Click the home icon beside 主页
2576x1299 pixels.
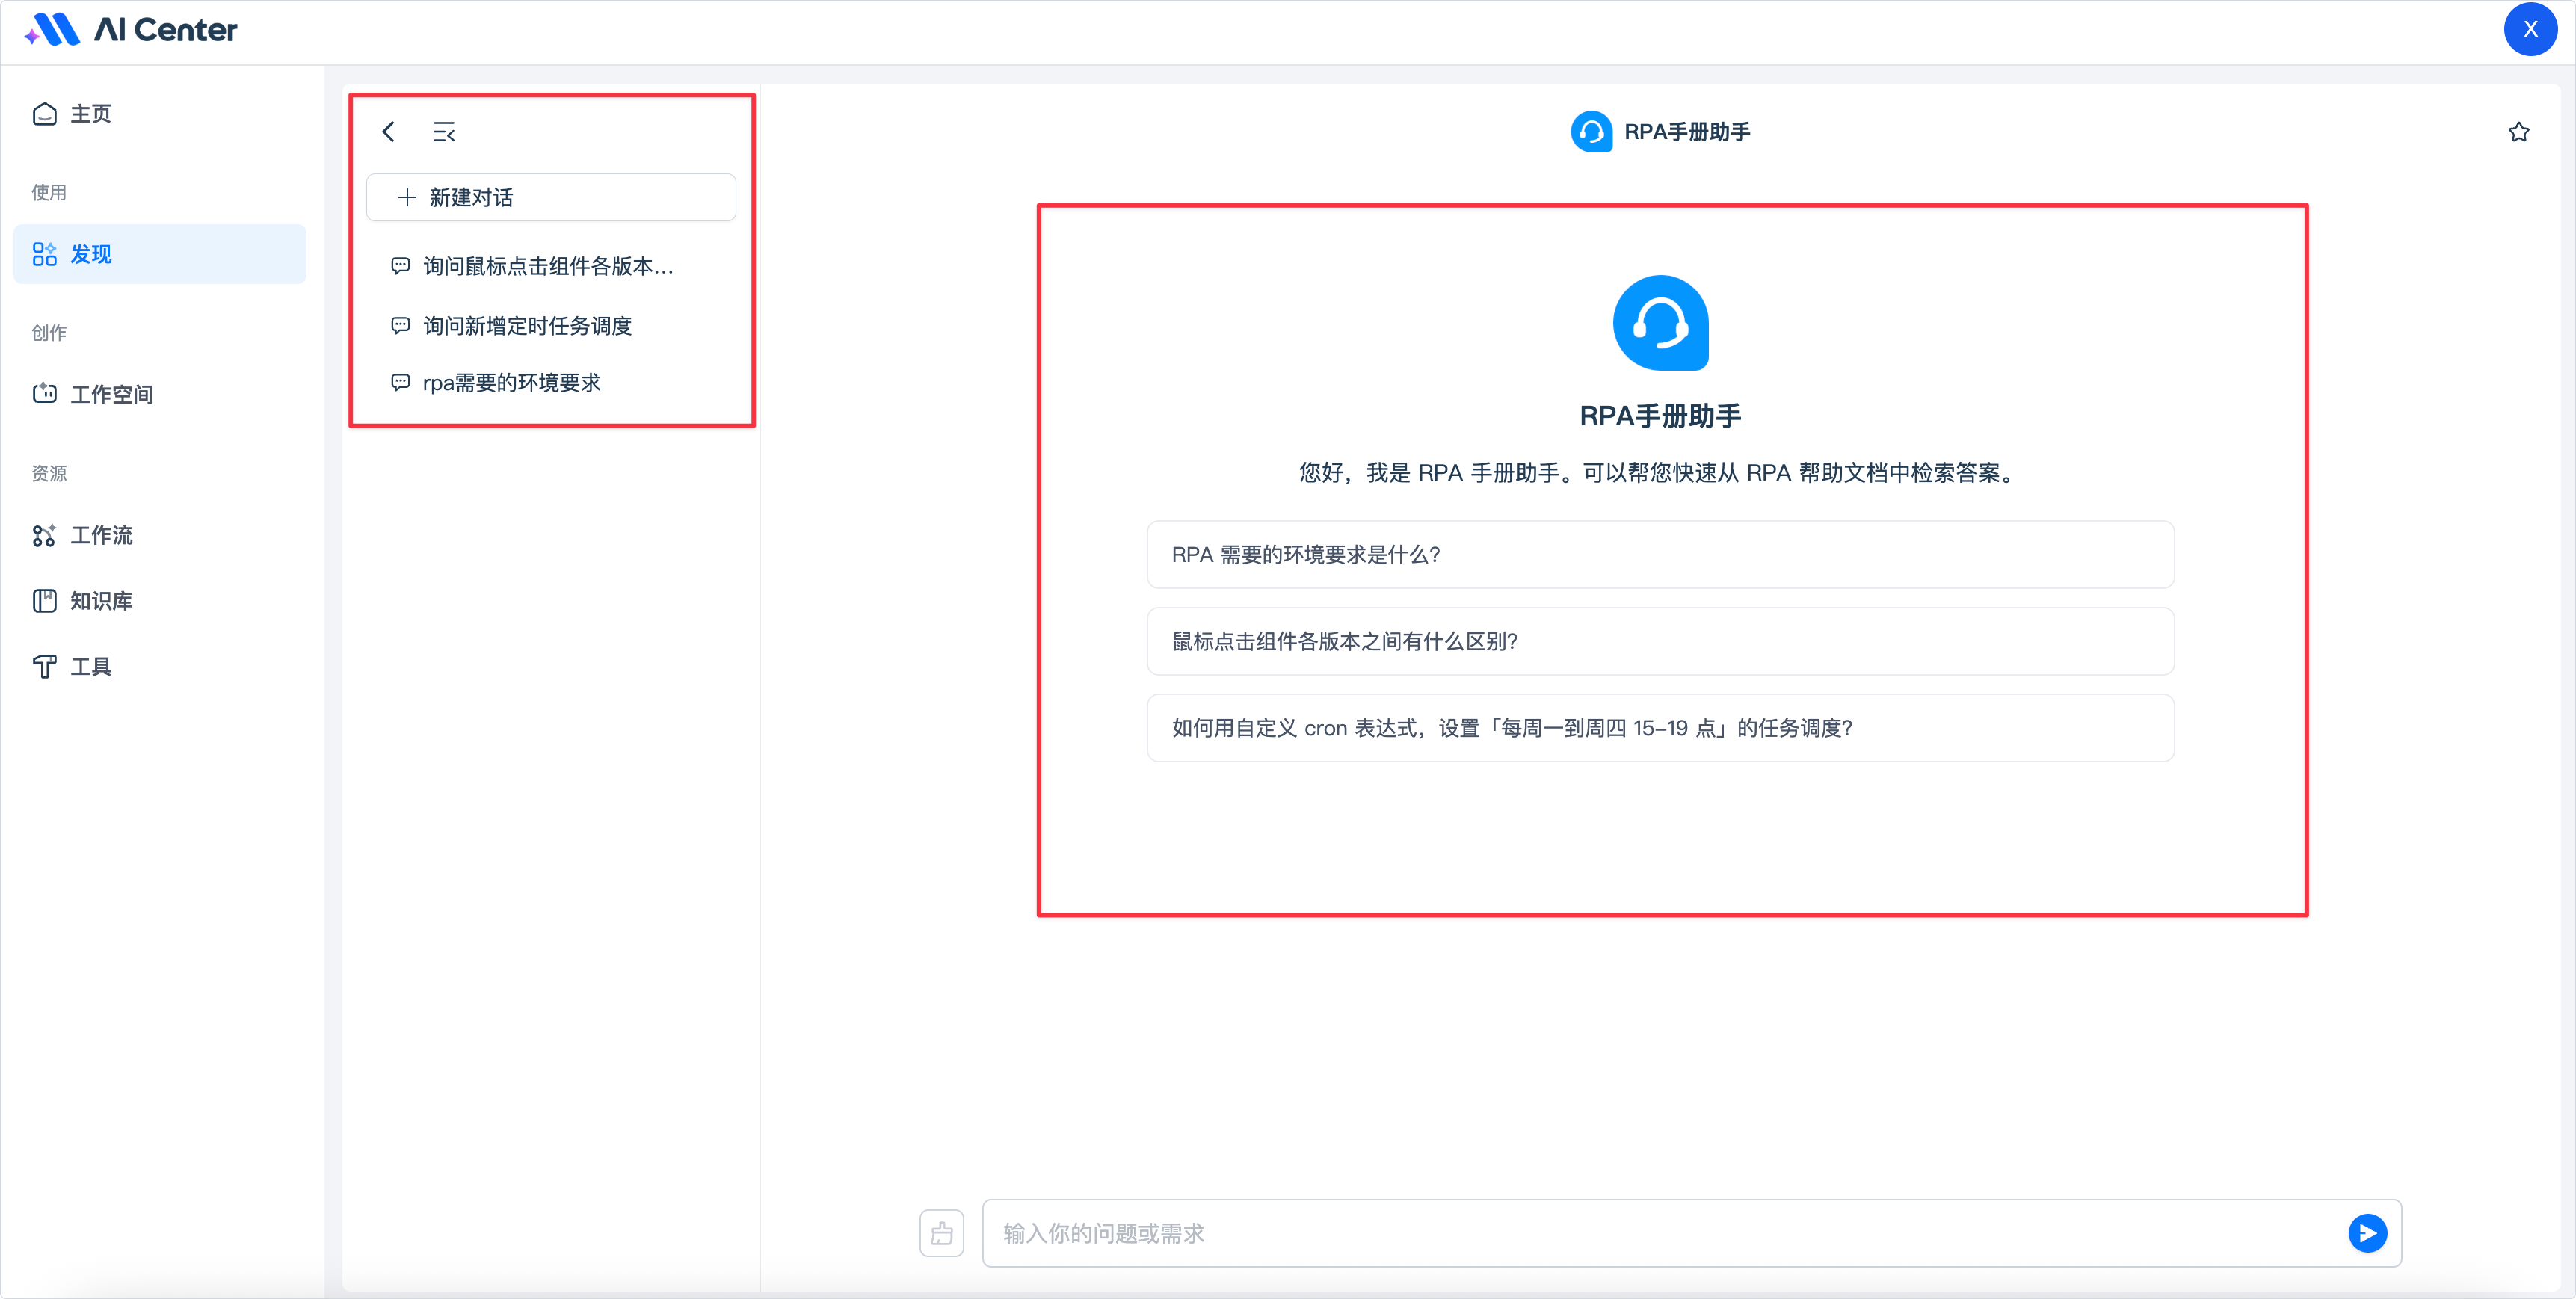[x=44, y=114]
